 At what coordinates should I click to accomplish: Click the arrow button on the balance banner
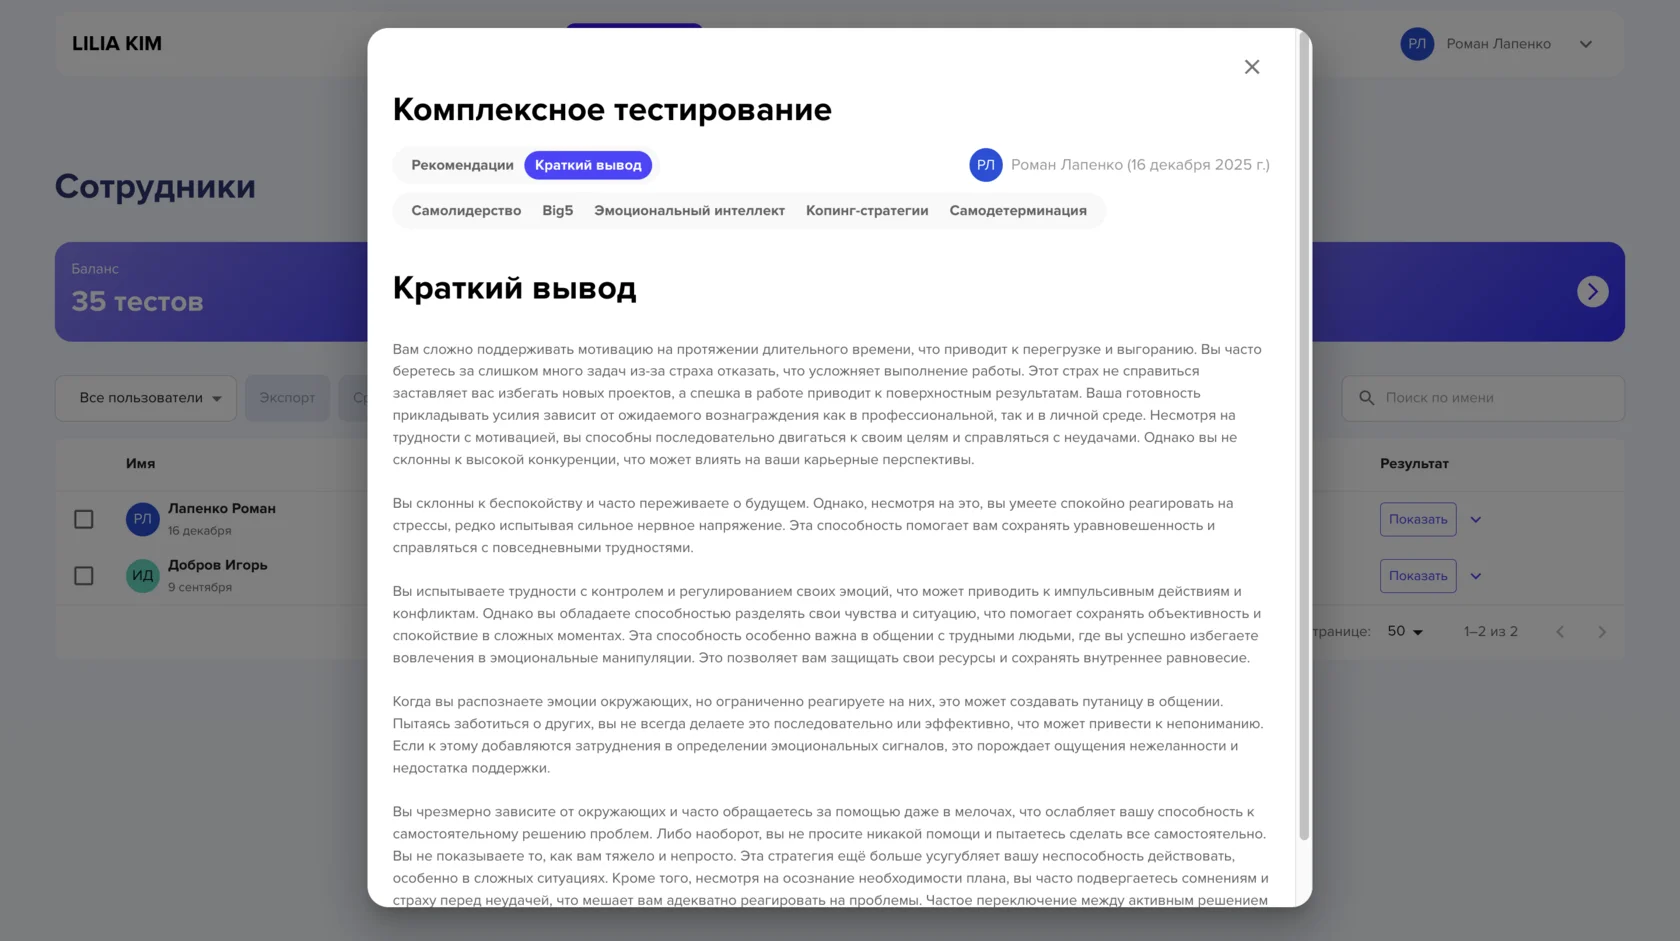click(1593, 292)
